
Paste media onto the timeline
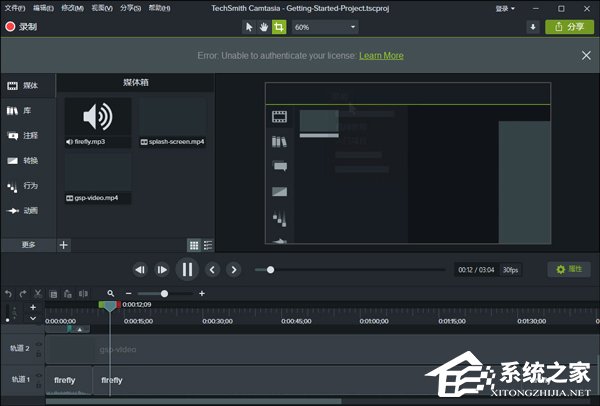[68, 294]
